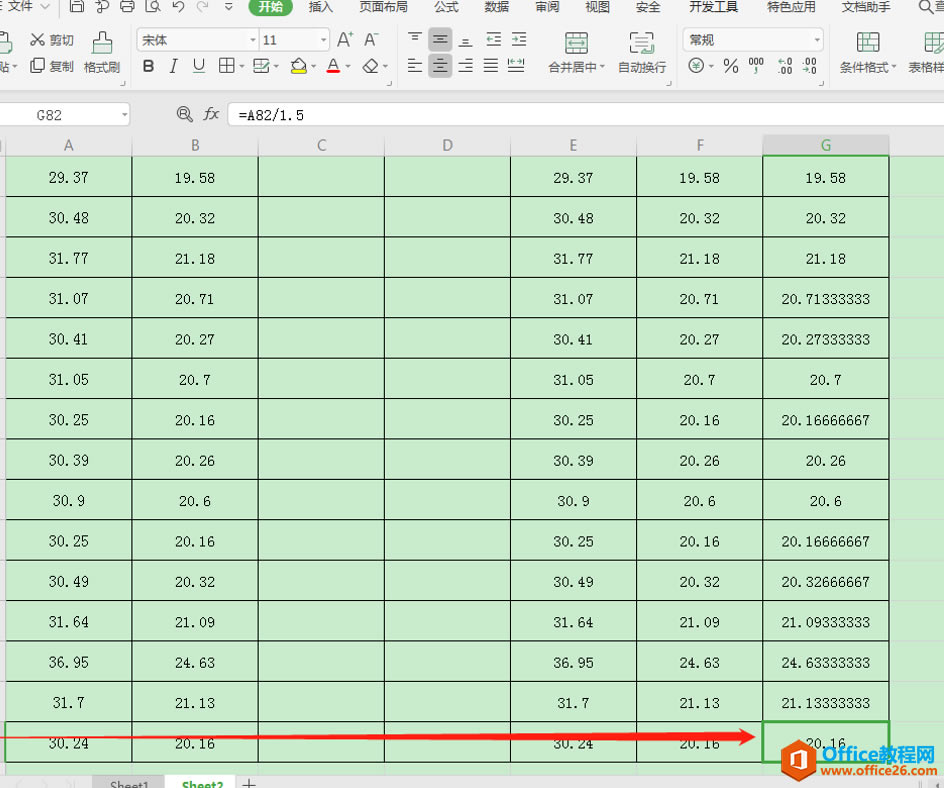Expand the borders dropdown arrow
Screen dimensions: 944x788
pos(241,66)
